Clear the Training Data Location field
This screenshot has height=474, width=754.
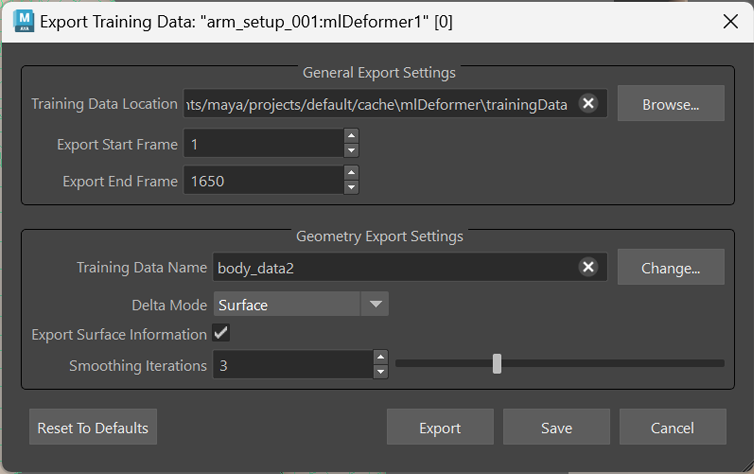pos(589,103)
